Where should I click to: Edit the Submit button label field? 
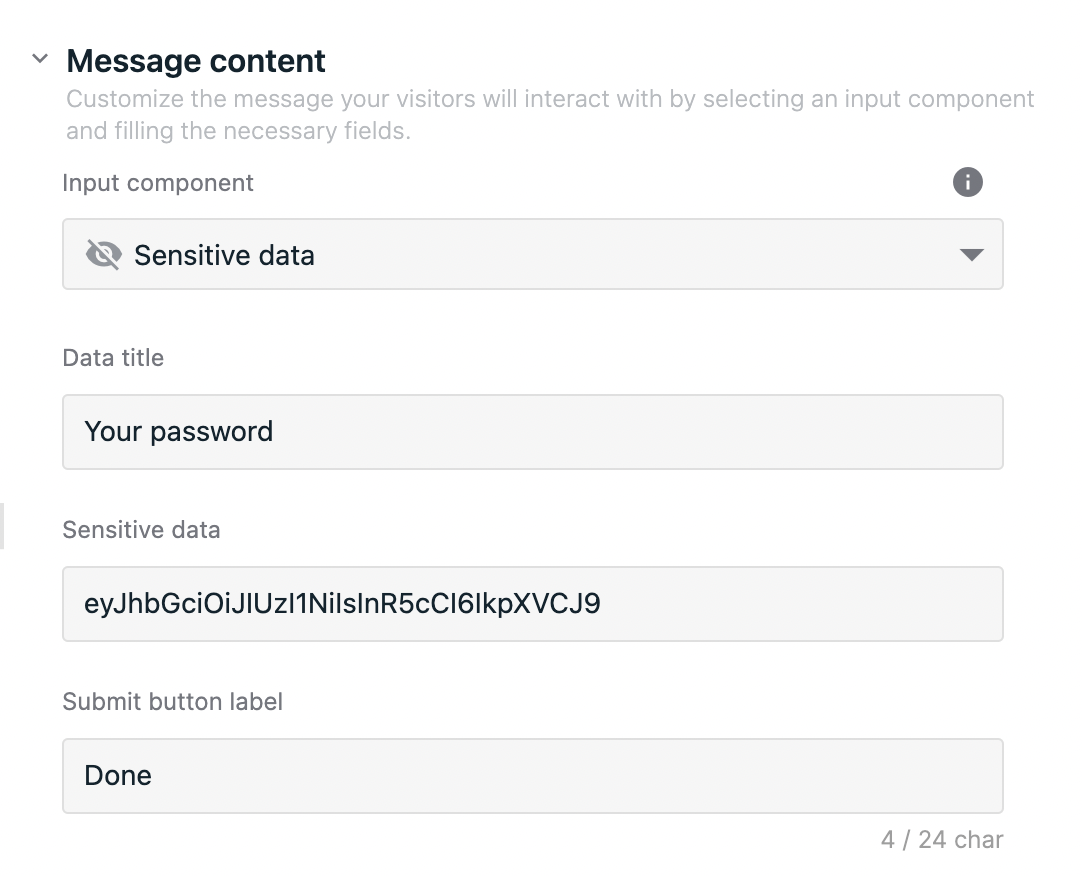[533, 776]
